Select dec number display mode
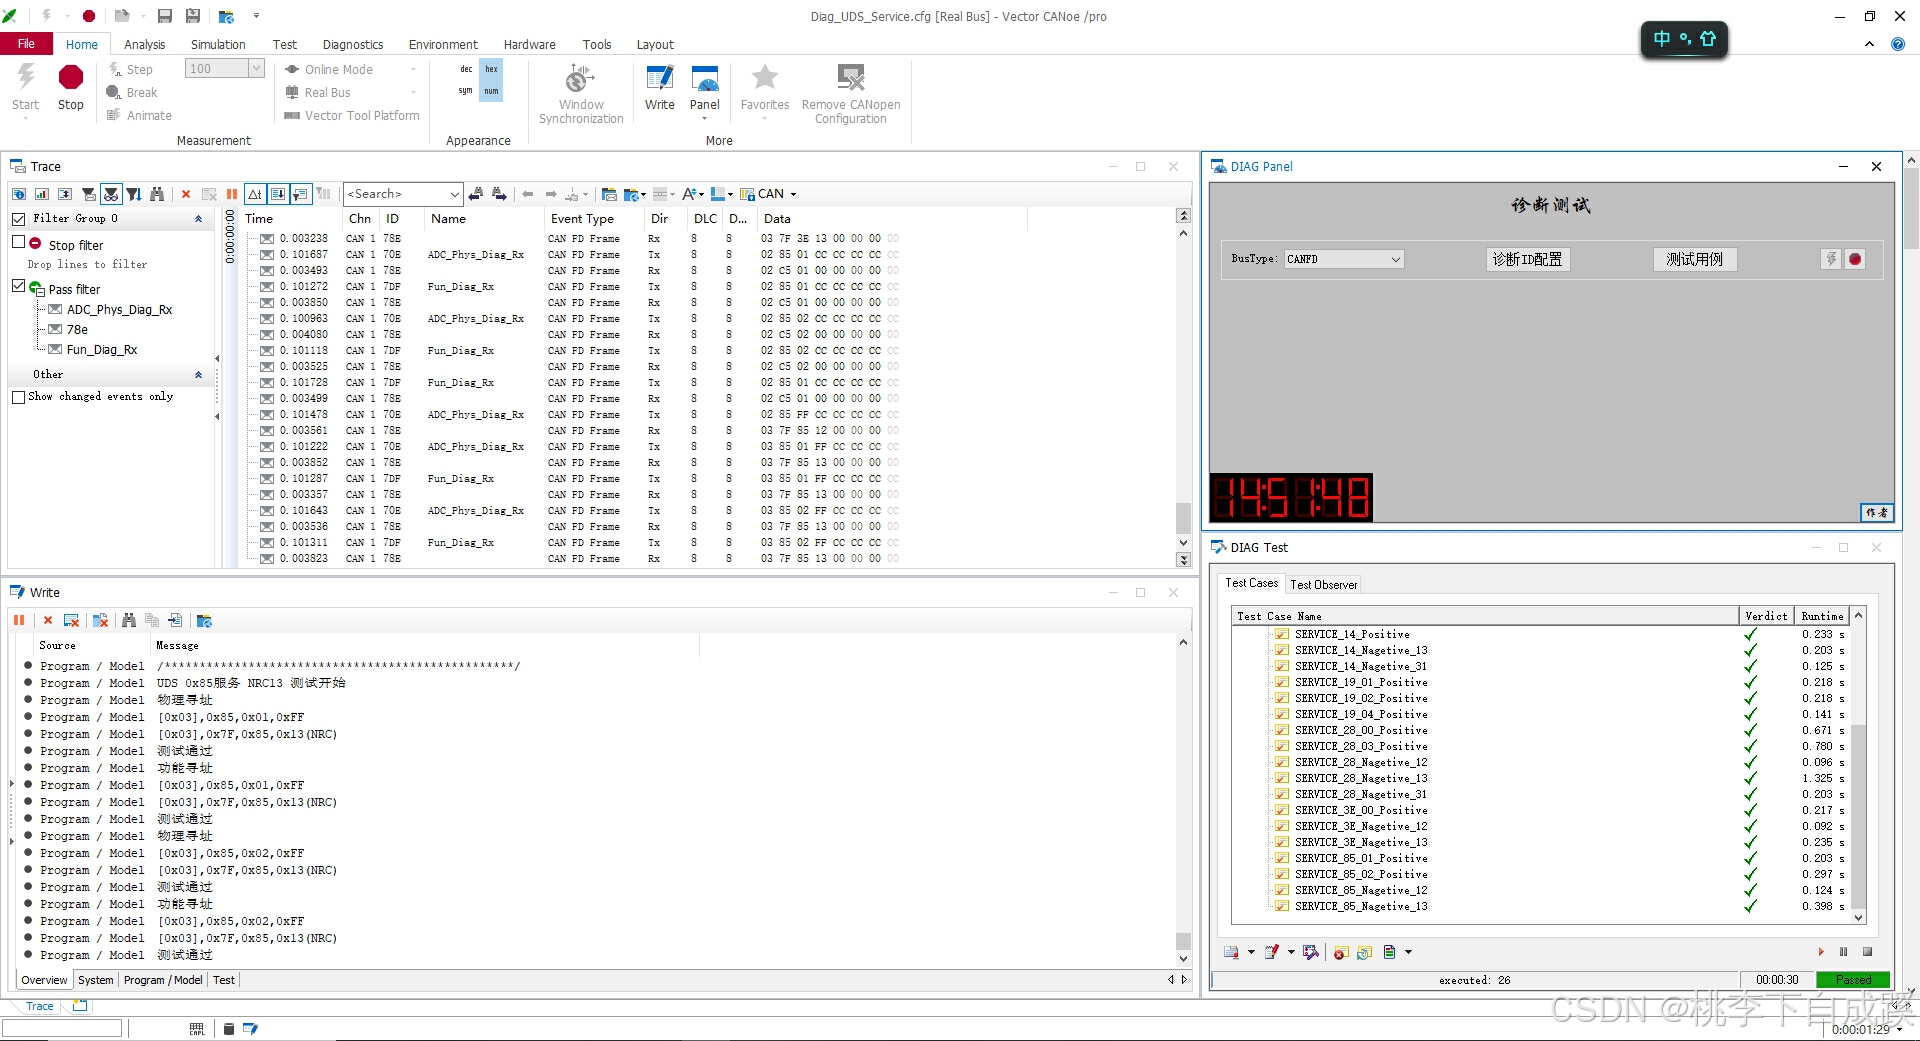The width and height of the screenshot is (1920, 1041). pyautogui.click(x=466, y=69)
